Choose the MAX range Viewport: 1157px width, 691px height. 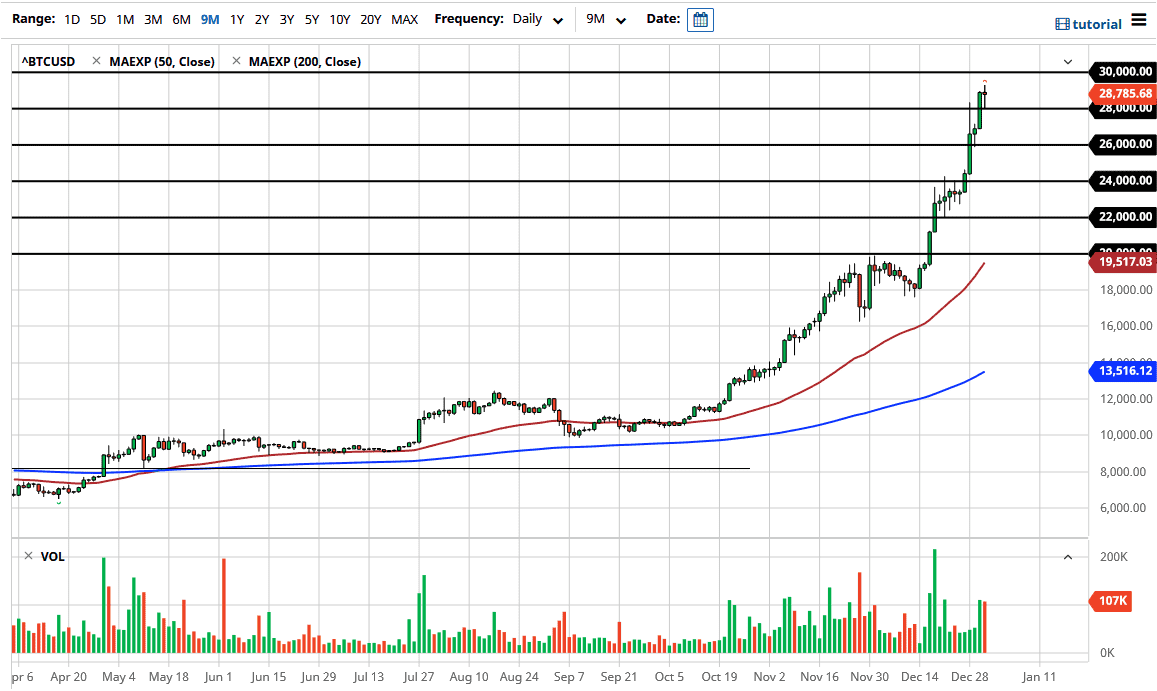(x=404, y=20)
